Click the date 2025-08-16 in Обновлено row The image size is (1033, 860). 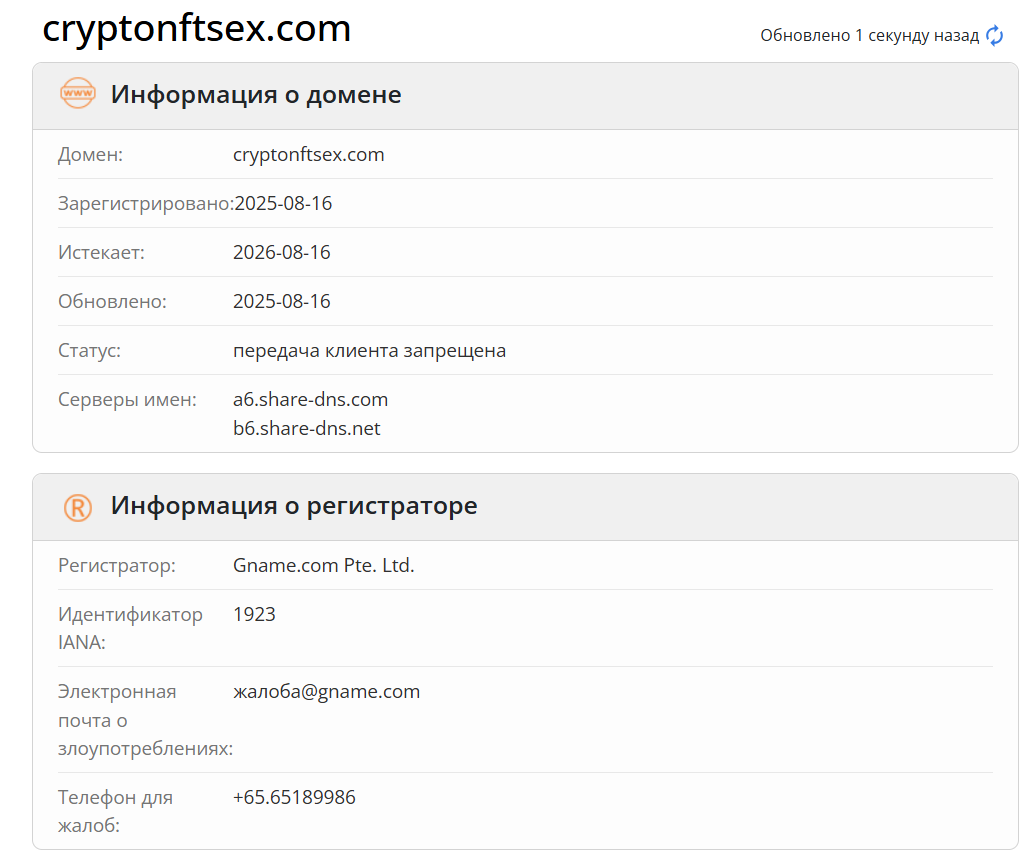(x=282, y=301)
